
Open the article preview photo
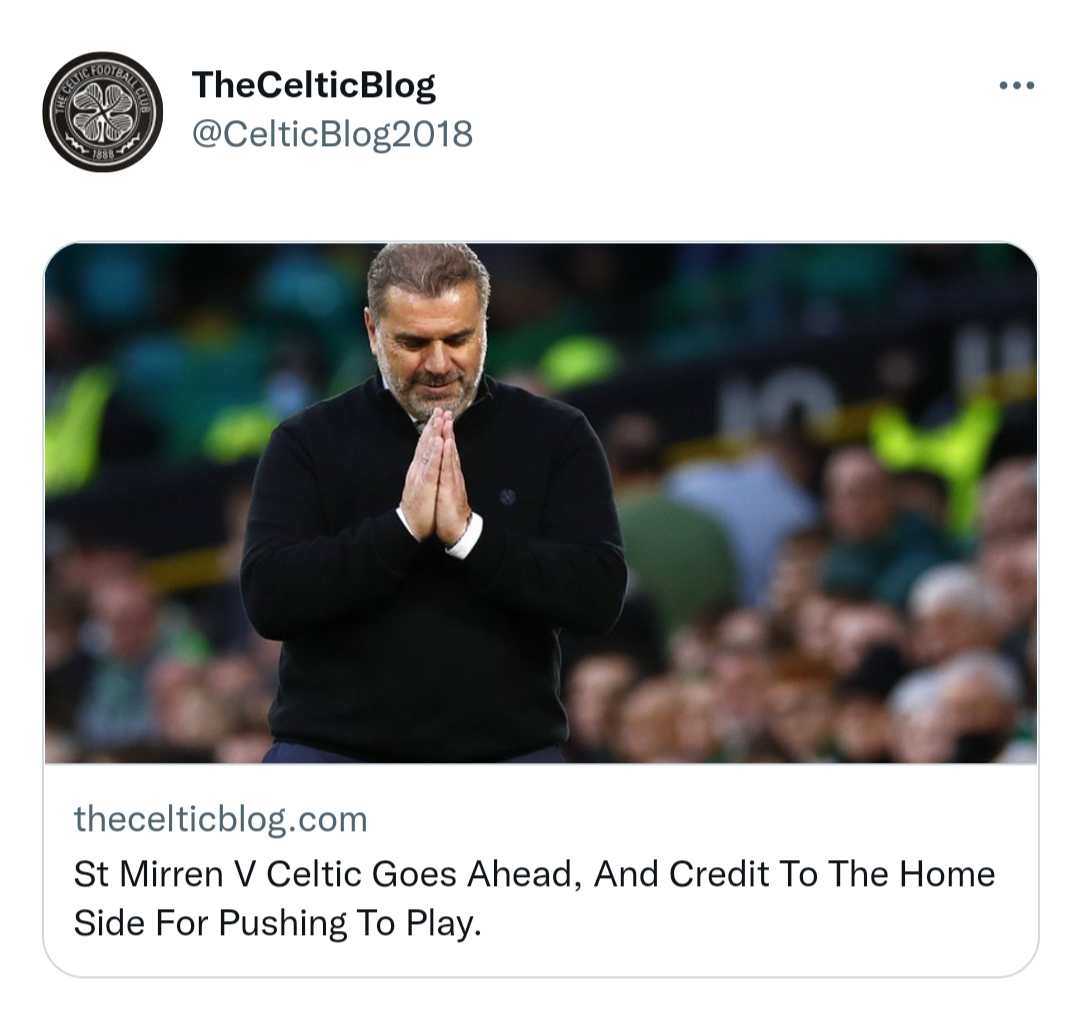point(541,503)
